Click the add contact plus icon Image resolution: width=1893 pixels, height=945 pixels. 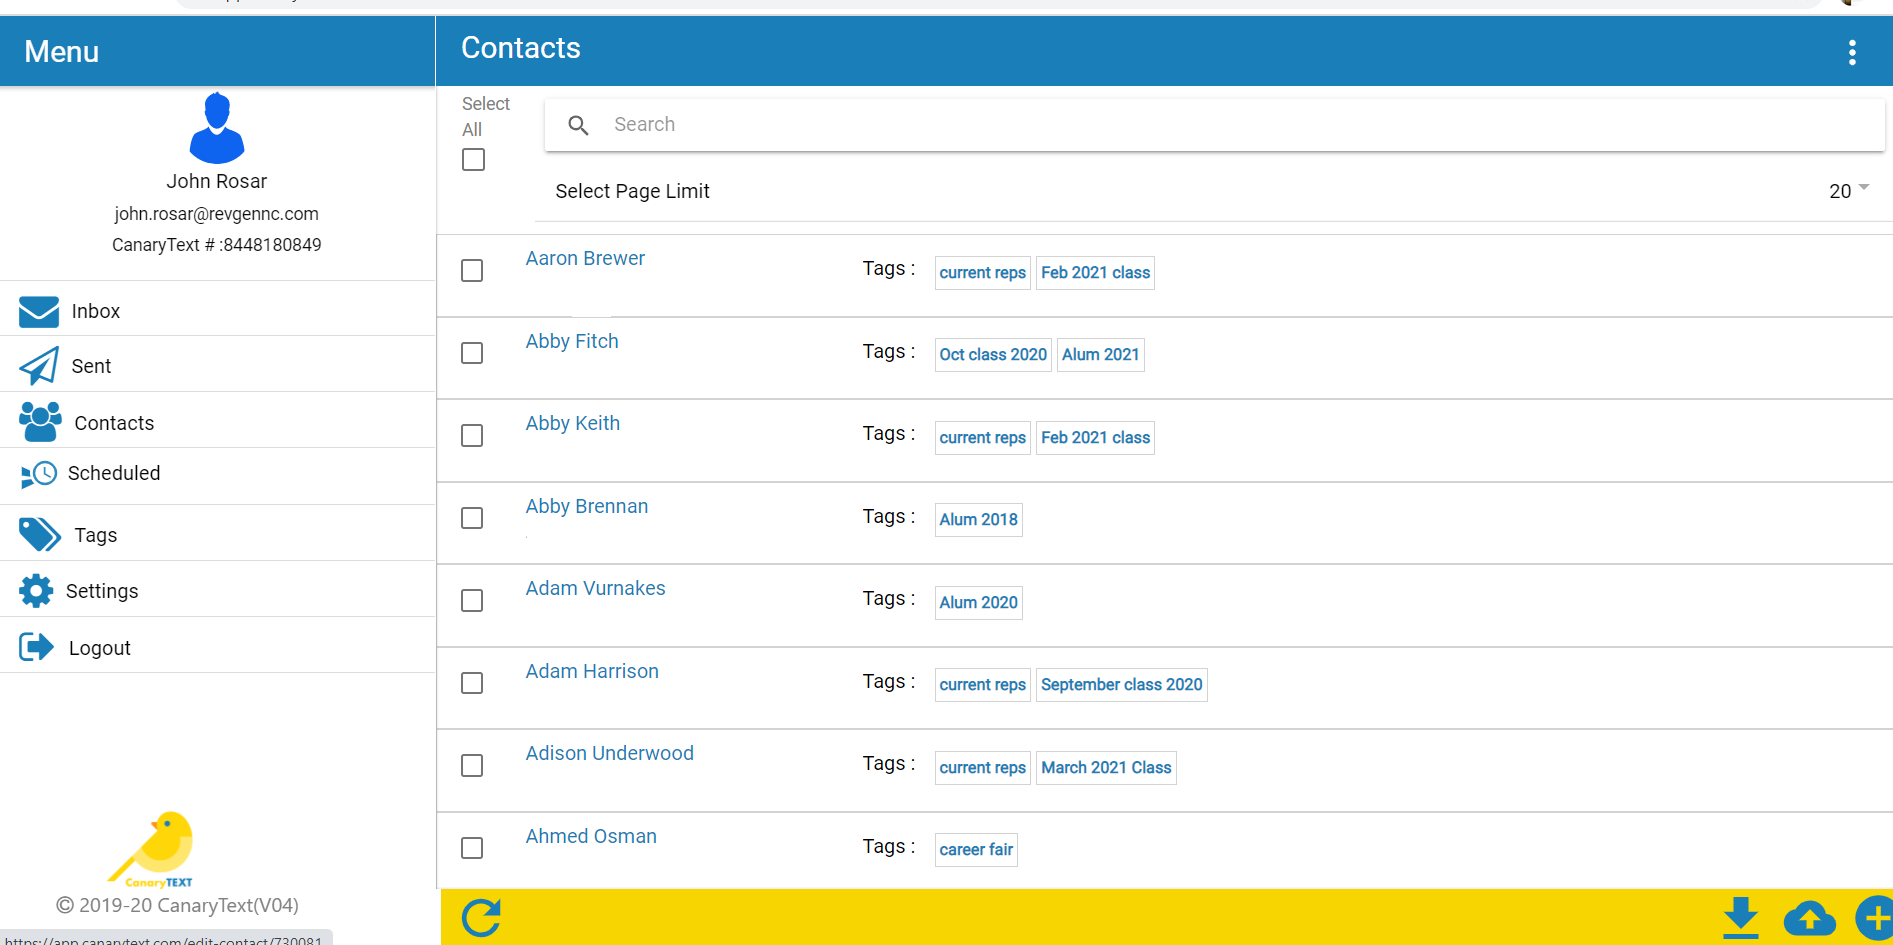pyautogui.click(x=1874, y=917)
